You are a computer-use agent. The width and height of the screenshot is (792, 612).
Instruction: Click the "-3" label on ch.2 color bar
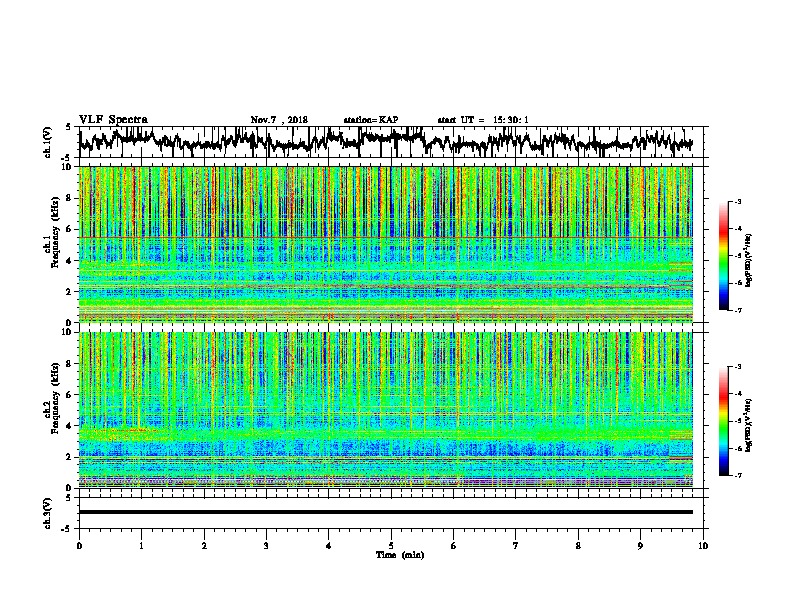[x=737, y=367]
